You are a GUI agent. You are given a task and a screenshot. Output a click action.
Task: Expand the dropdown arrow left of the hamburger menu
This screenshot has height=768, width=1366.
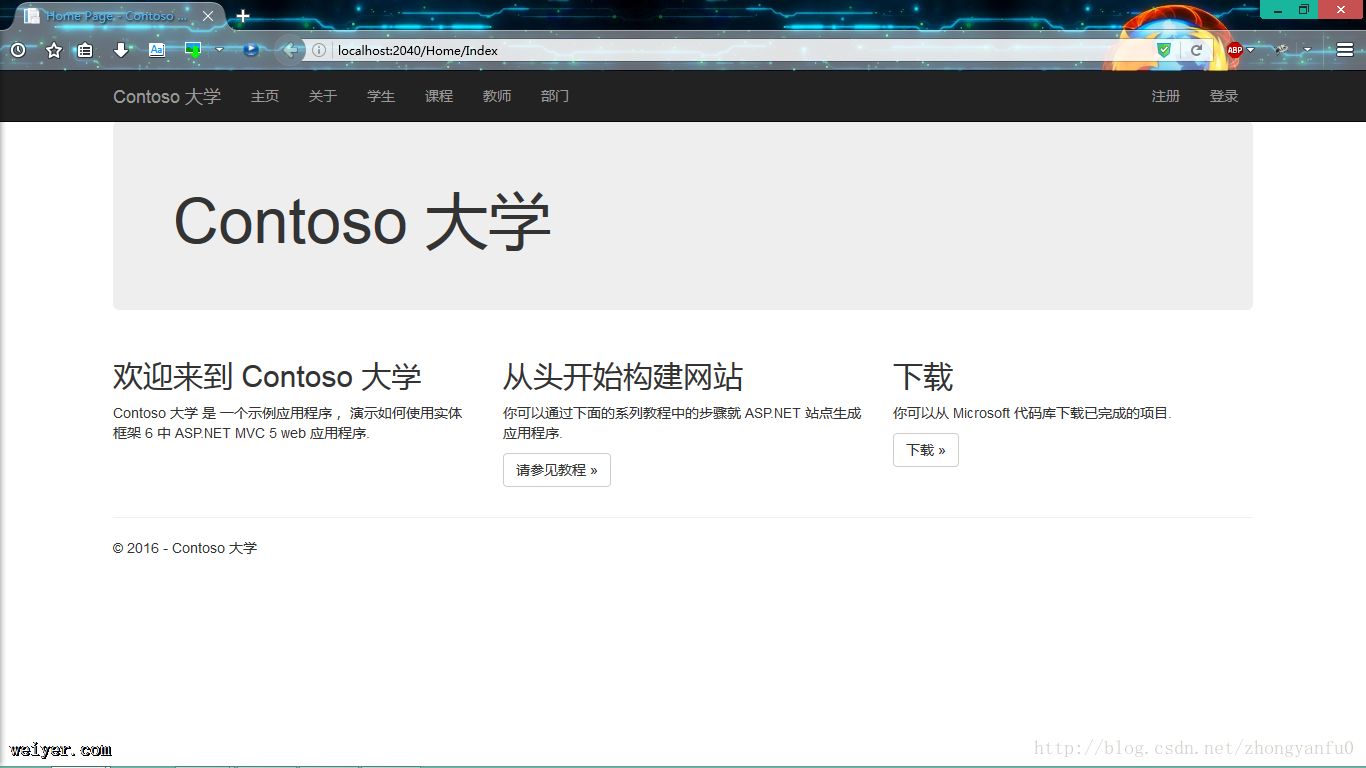(x=1307, y=50)
